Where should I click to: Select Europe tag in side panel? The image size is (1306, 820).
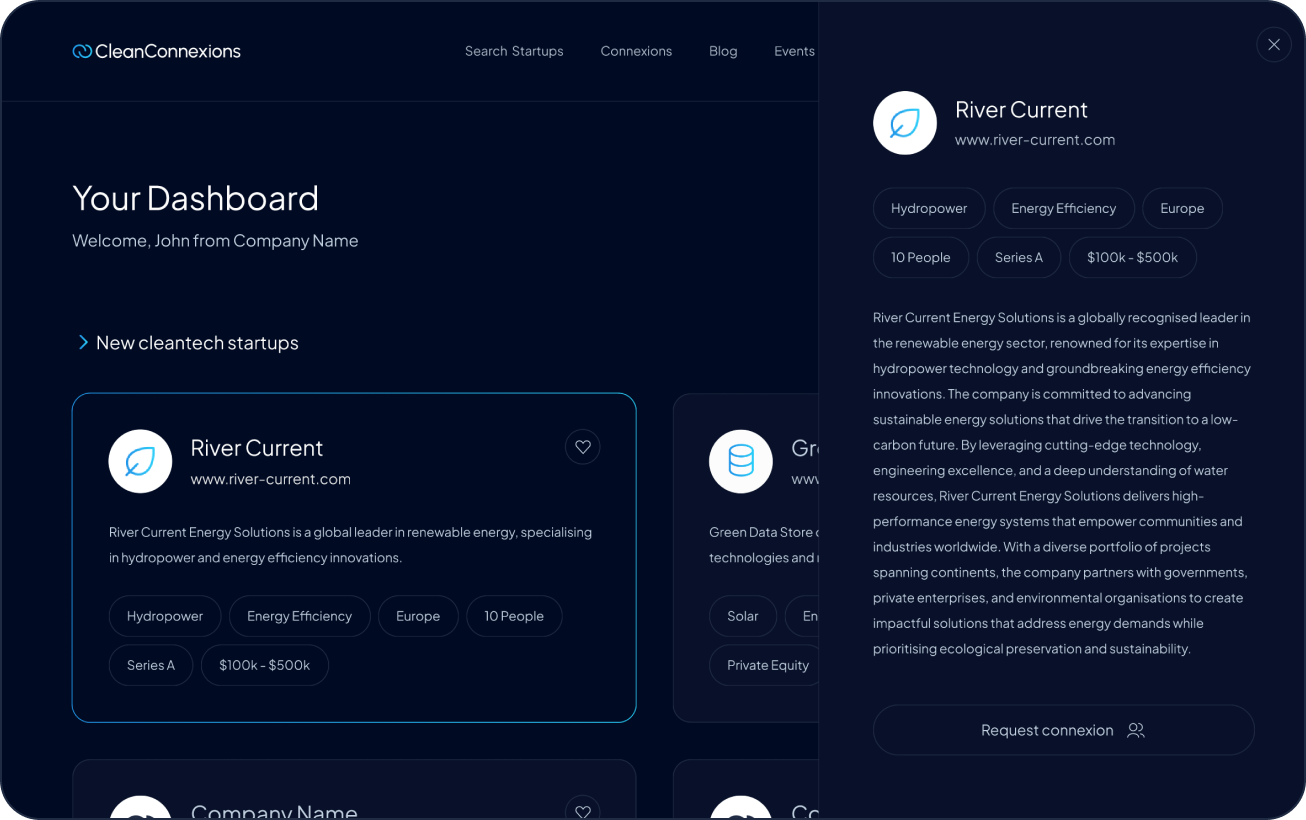[1182, 208]
